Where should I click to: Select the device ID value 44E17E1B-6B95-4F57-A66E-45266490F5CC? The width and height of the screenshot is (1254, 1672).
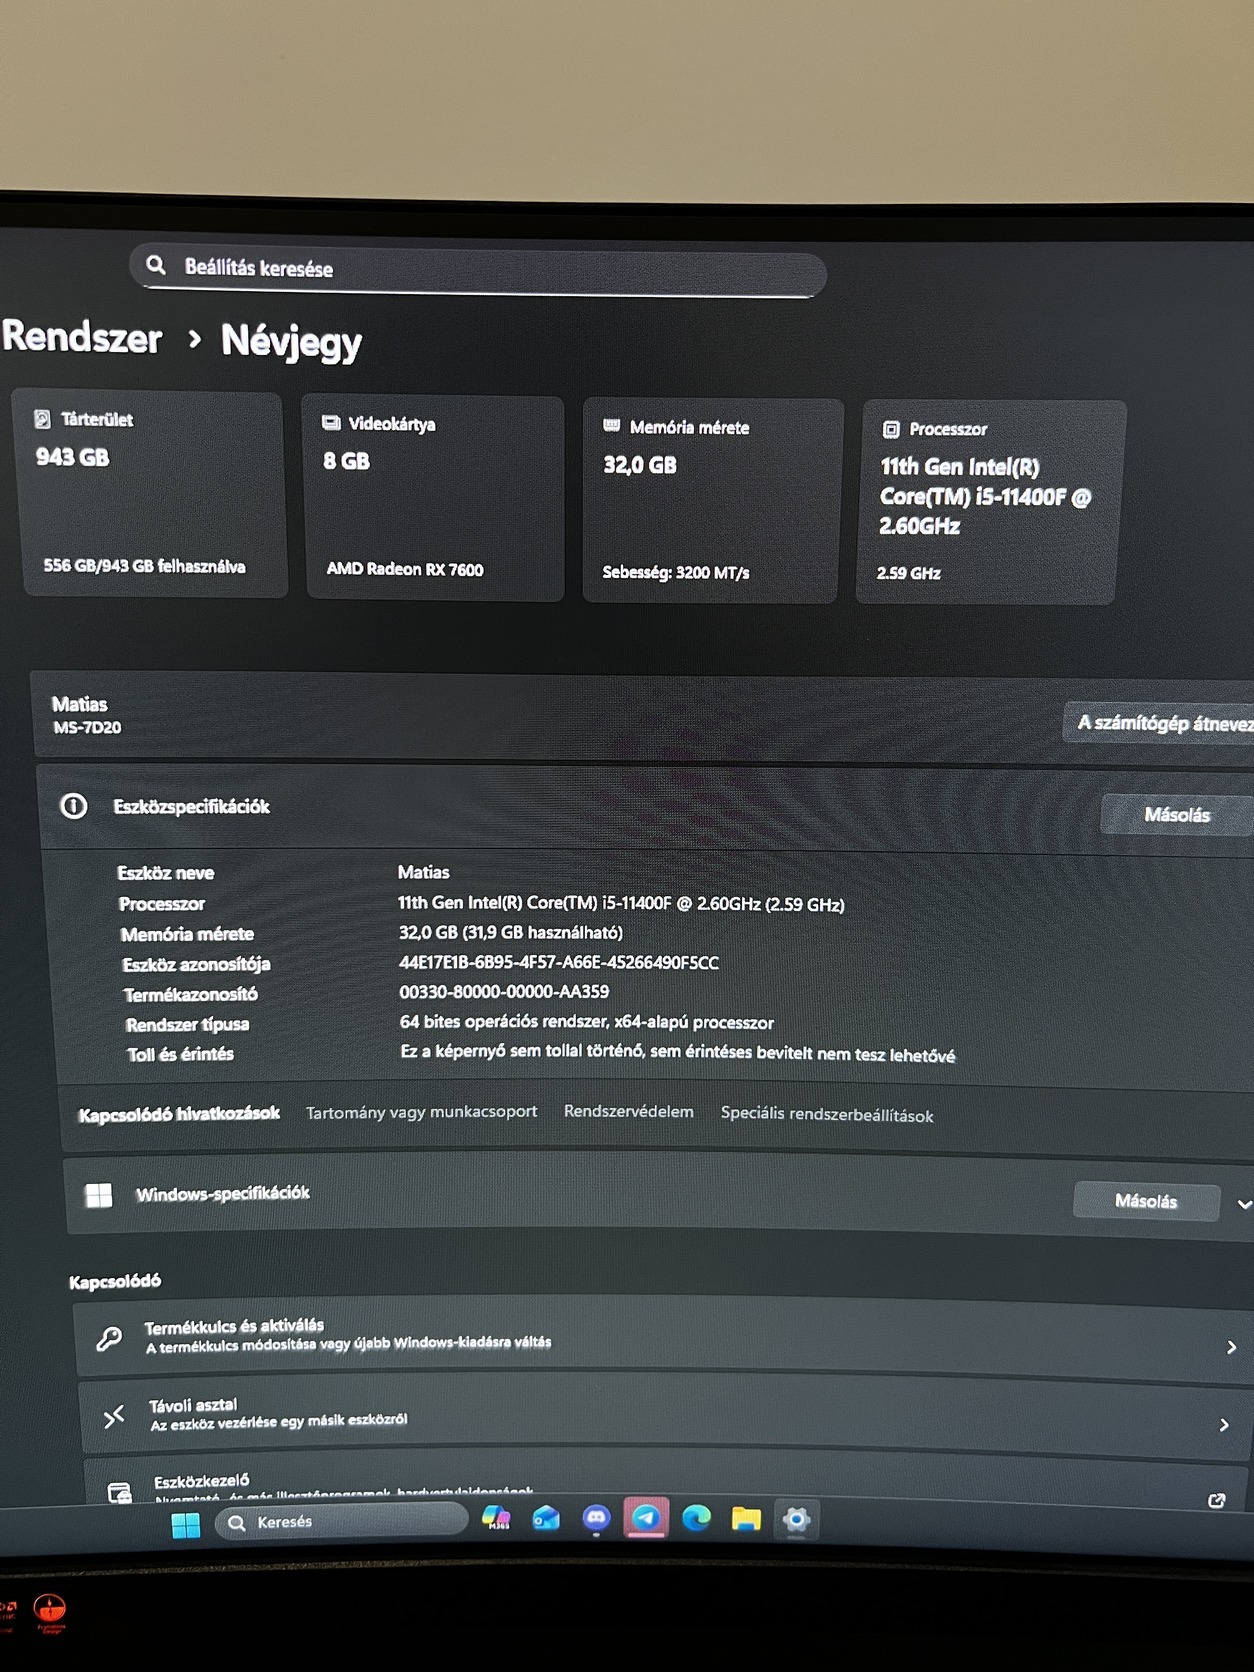point(559,962)
